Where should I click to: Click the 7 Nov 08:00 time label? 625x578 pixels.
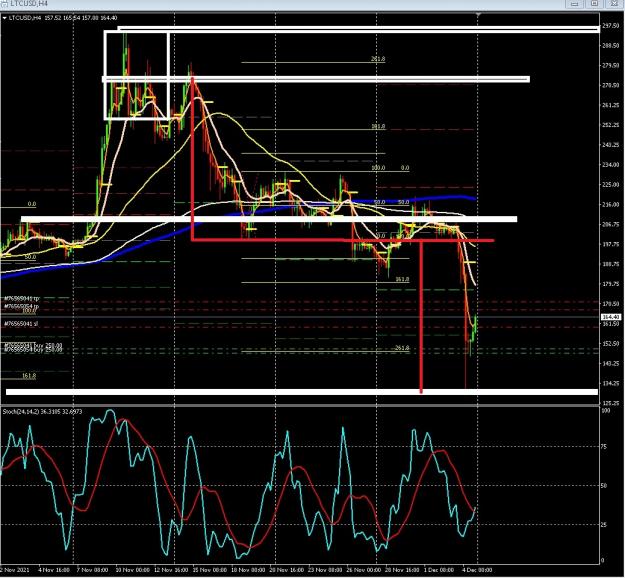tap(92, 570)
